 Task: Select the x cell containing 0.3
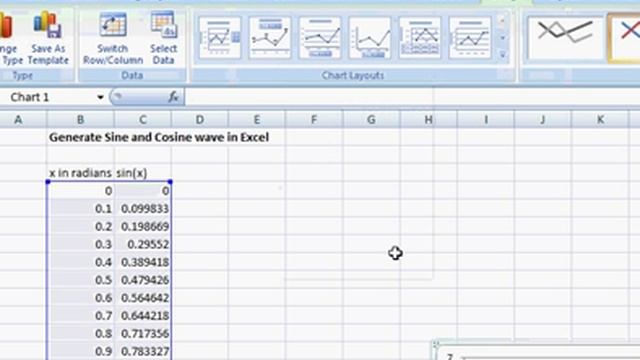[x=80, y=244]
